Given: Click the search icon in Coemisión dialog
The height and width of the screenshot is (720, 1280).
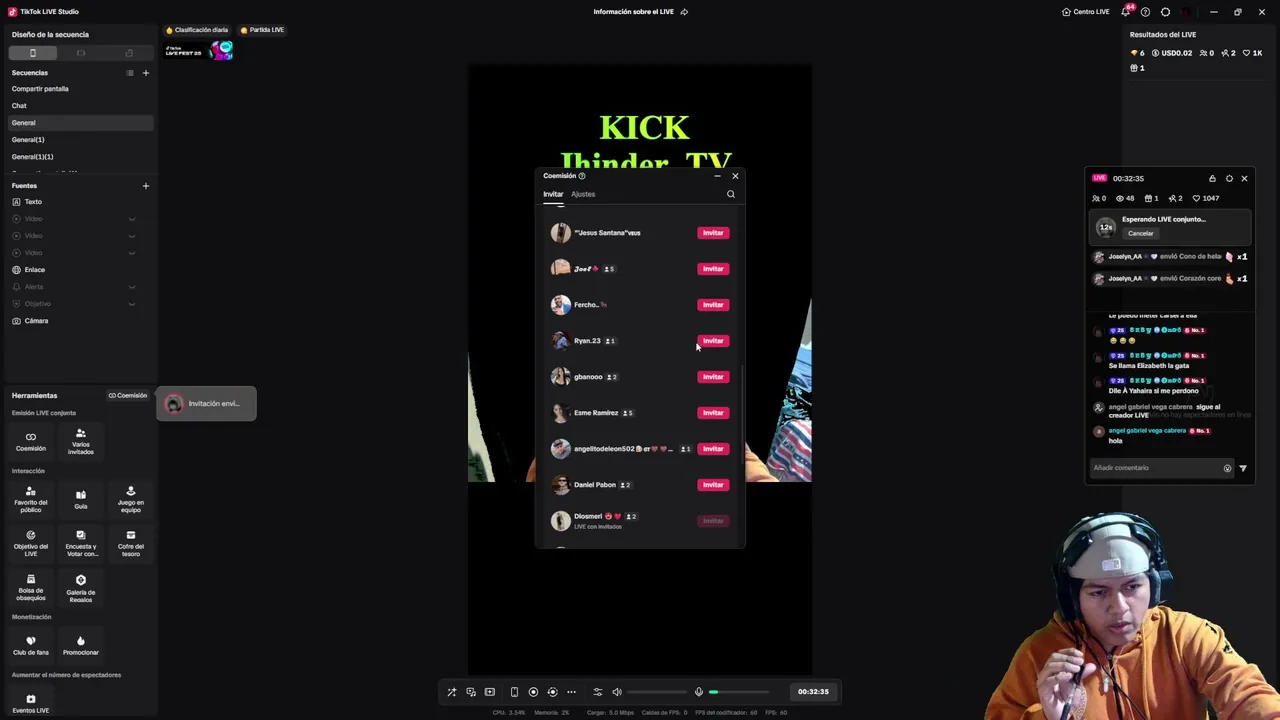Looking at the screenshot, I should click(731, 194).
